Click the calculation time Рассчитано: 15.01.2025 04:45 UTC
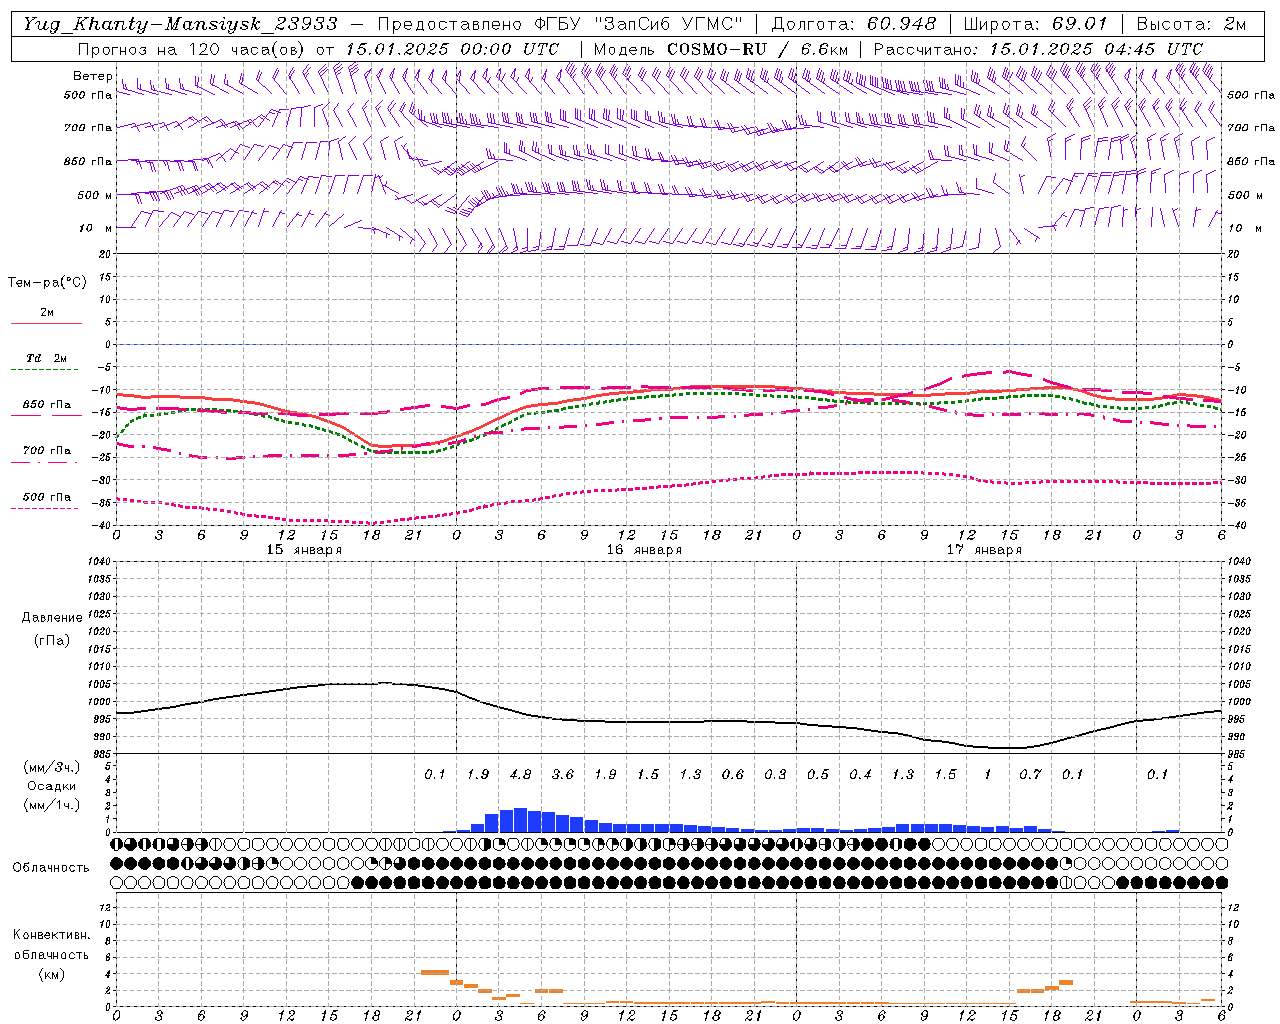The width and height of the screenshot is (1280, 1024). pos(1038,49)
